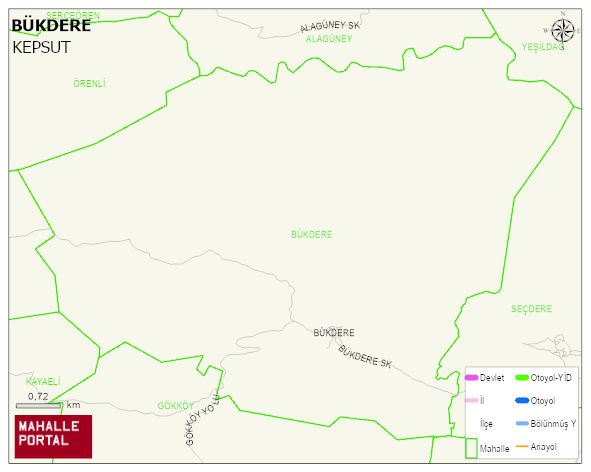The image size is (591, 472).
Task: Click the BÜKDERE map title heading
Action: (x=51, y=25)
